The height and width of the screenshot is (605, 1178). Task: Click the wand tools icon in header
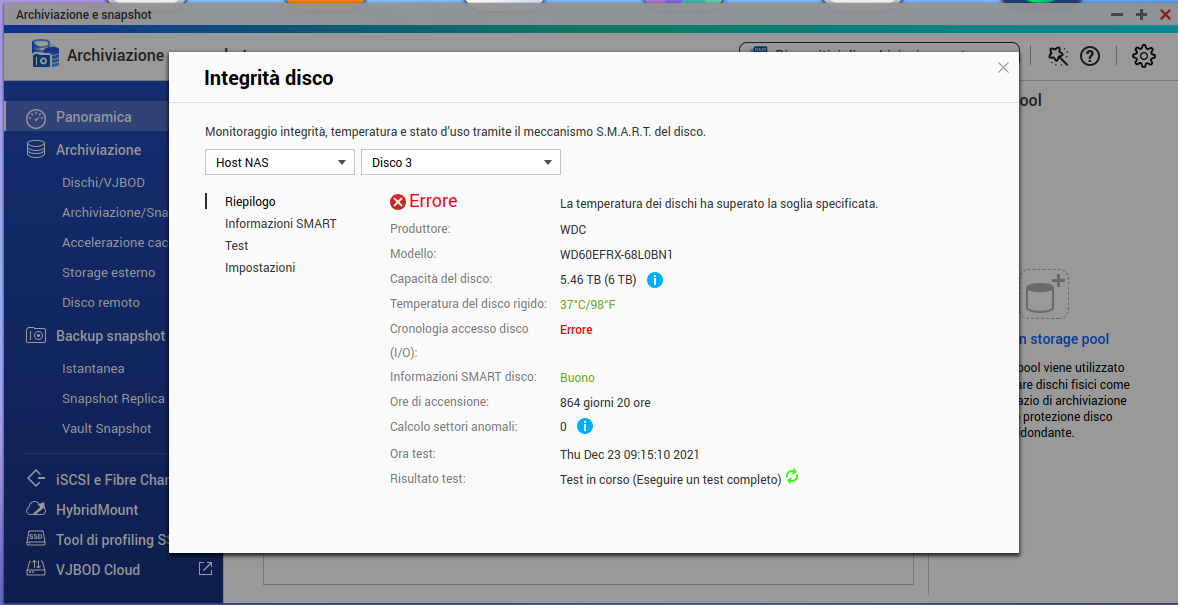1058,56
